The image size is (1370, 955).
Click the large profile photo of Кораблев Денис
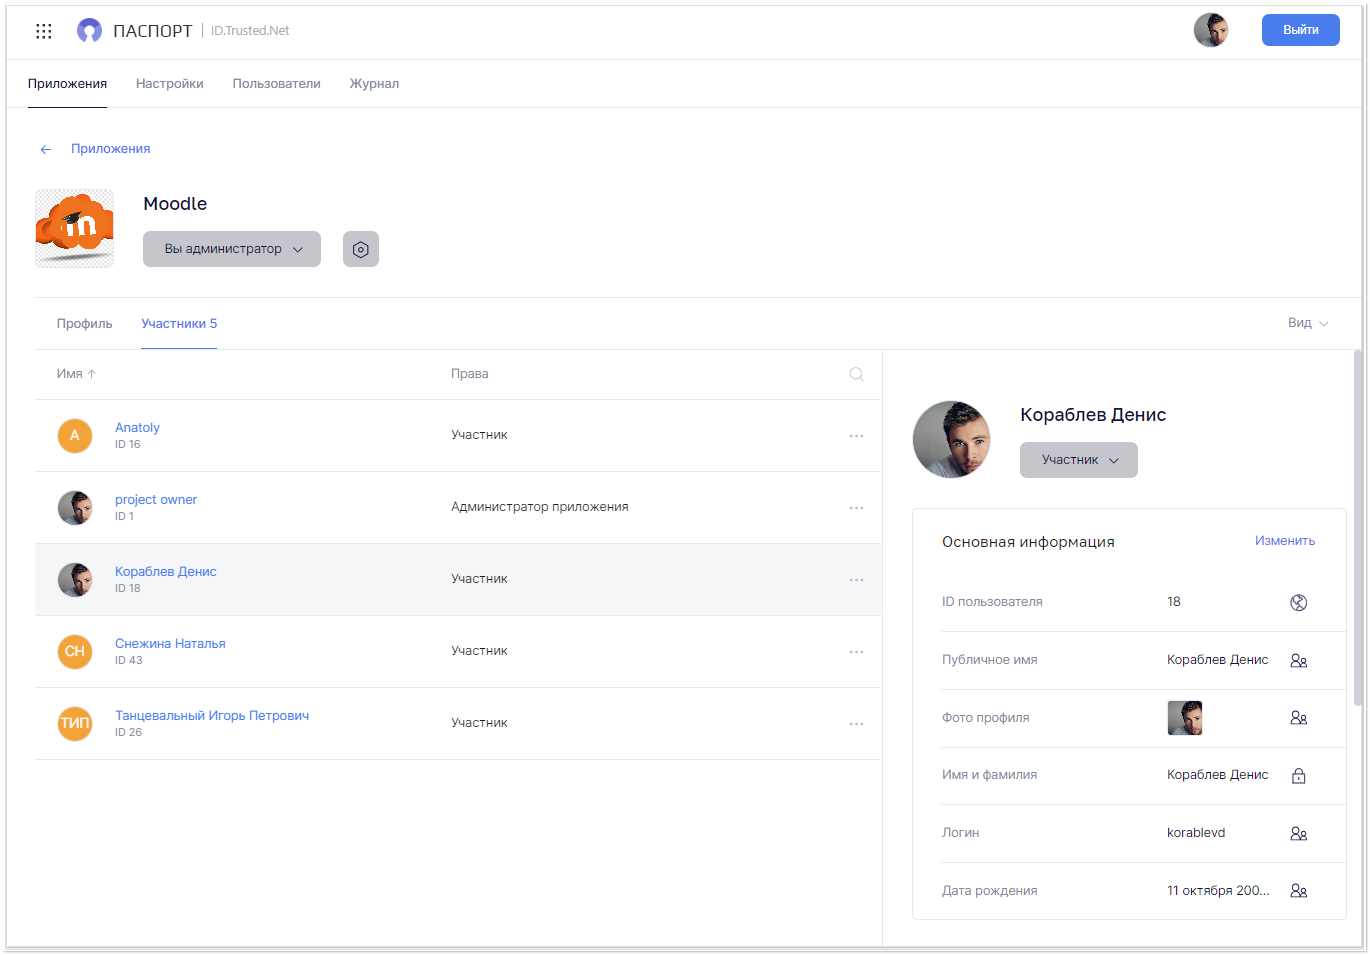pos(951,439)
